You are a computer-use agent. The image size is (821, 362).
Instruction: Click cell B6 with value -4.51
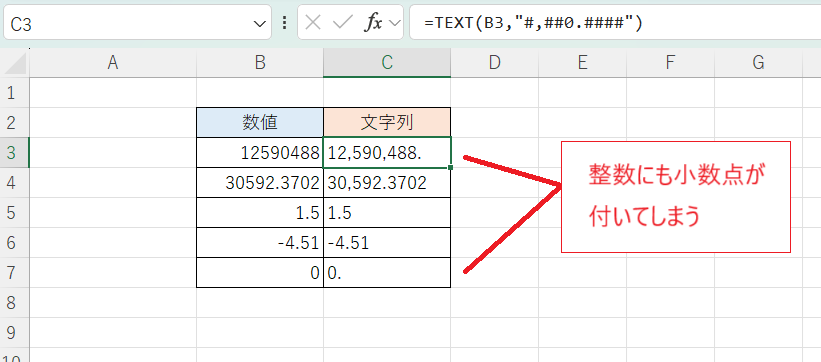pyautogui.click(x=260, y=243)
